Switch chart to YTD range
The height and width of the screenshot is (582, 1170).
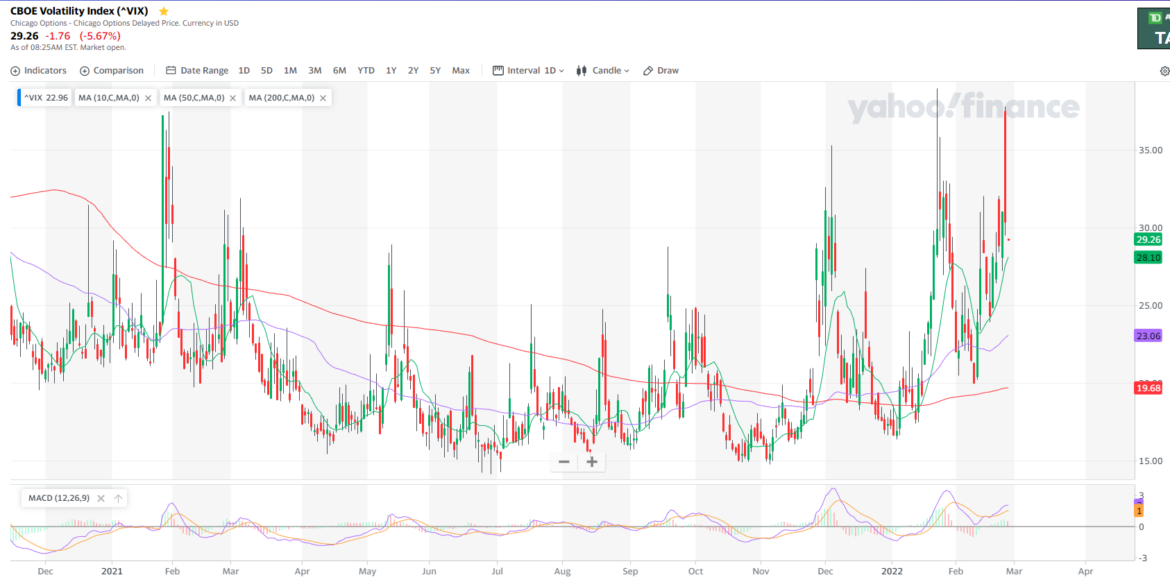(x=365, y=70)
